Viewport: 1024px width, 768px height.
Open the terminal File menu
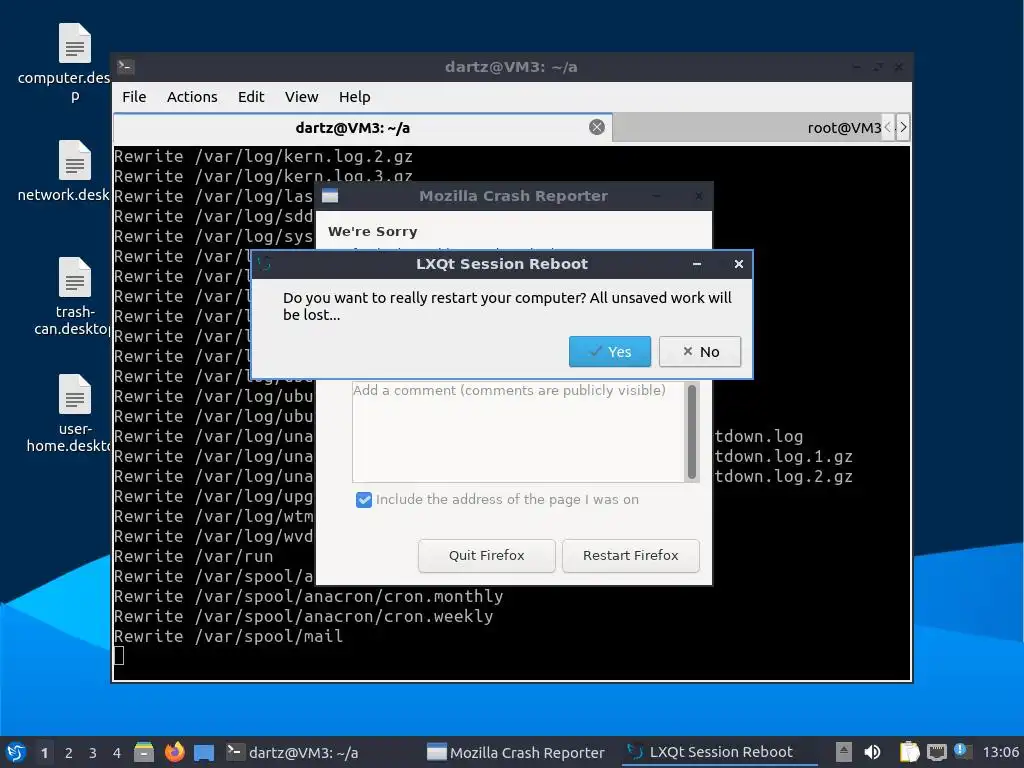[x=134, y=97]
